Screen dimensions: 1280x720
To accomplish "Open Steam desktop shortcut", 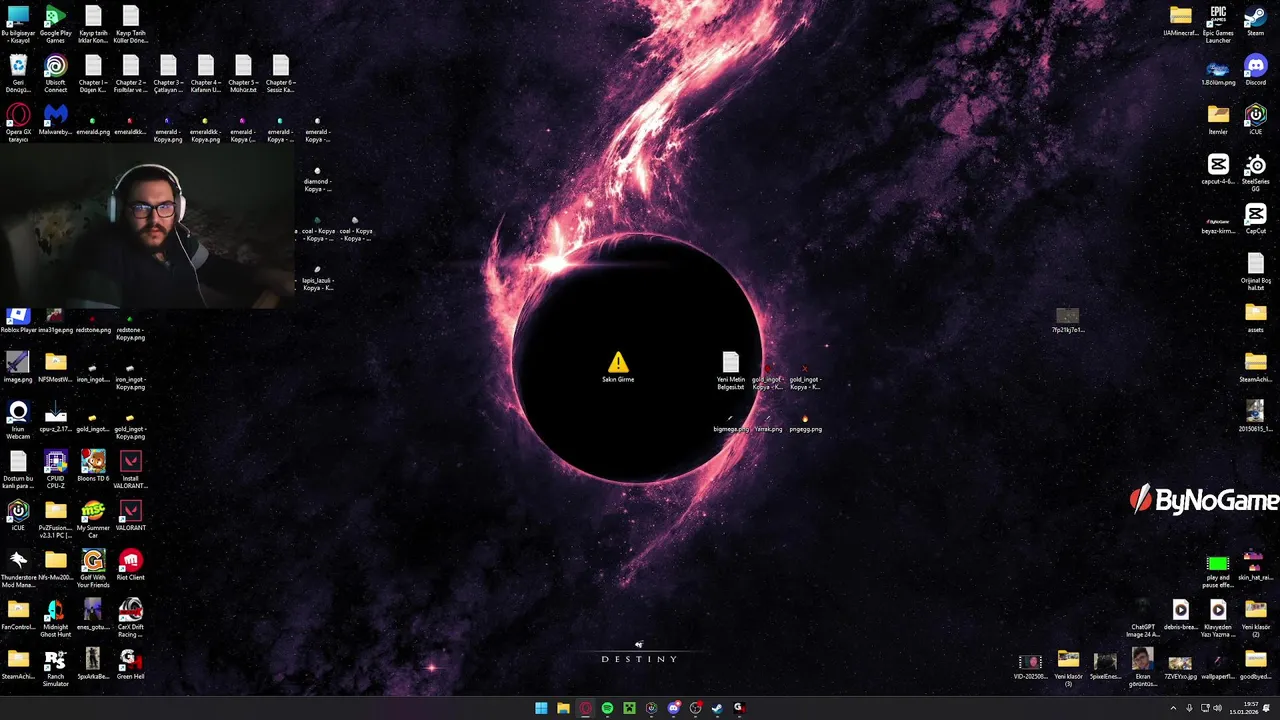I will pos(1255,21).
